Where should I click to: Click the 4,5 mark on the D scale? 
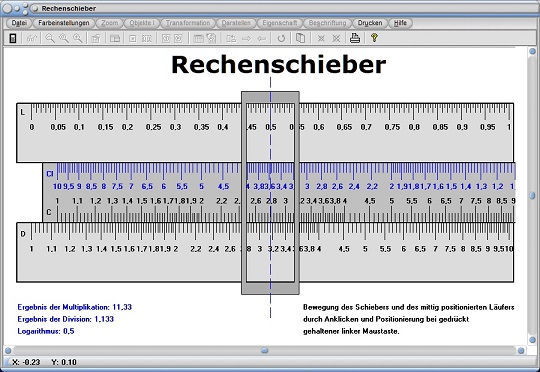pos(344,249)
